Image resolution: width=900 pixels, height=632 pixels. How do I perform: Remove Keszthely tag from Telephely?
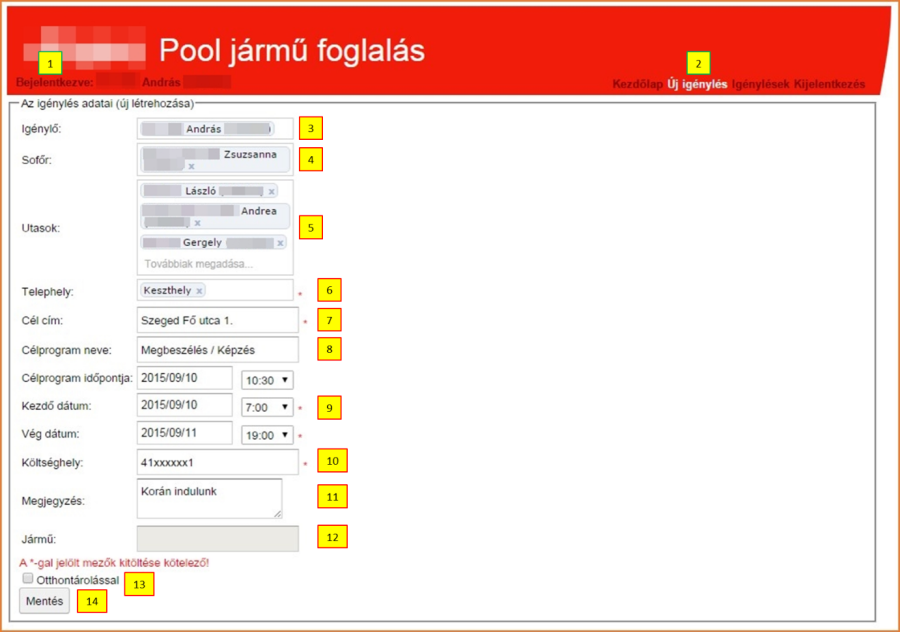199,291
